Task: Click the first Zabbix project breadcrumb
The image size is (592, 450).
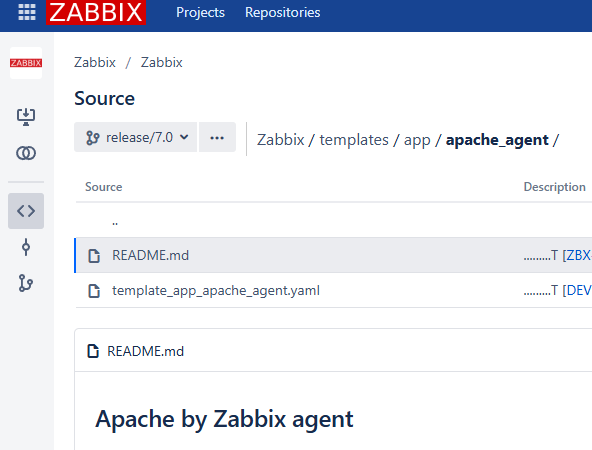Action: coord(95,62)
